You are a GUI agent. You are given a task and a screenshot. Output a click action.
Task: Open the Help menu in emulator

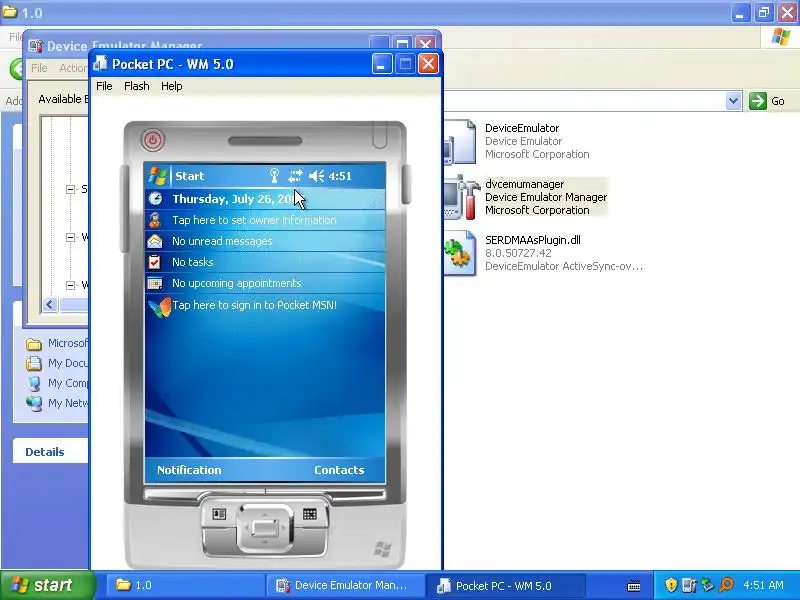pyautogui.click(x=171, y=86)
